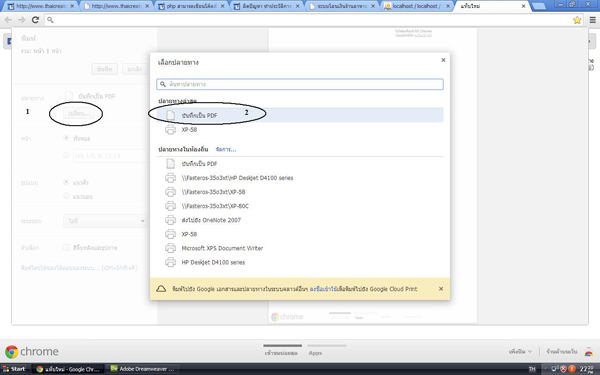Image resolution: width=600 pixels, height=375 pixels.
Task: Open the margins dropdown
Action: coord(105,221)
